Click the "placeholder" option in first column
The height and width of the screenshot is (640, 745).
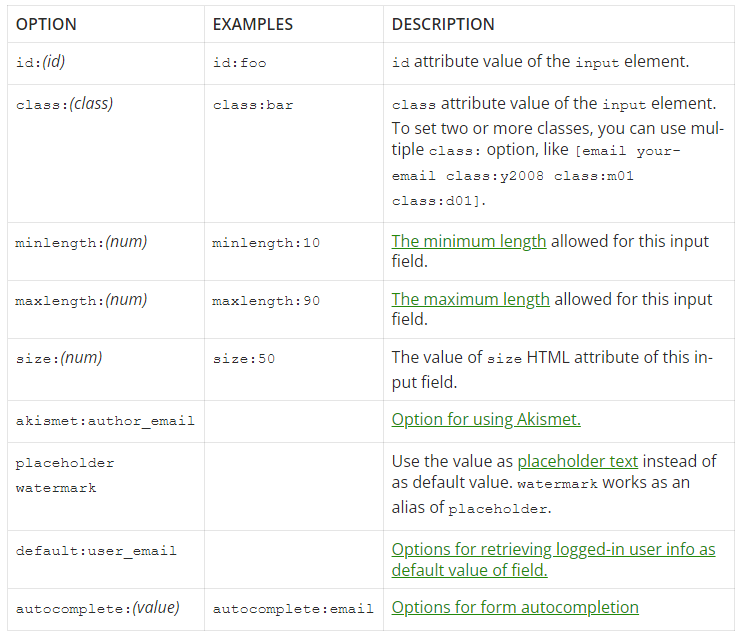point(65,463)
